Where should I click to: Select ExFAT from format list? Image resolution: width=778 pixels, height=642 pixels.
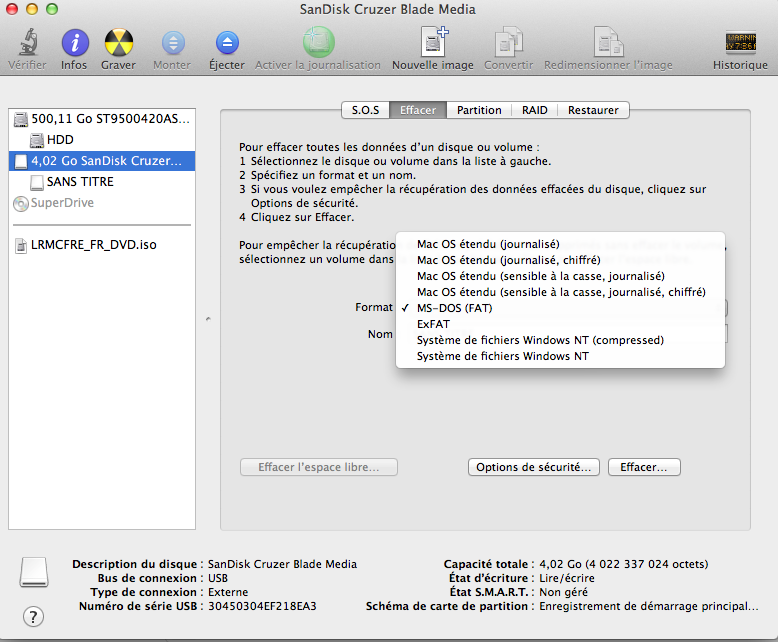[x=432, y=324]
